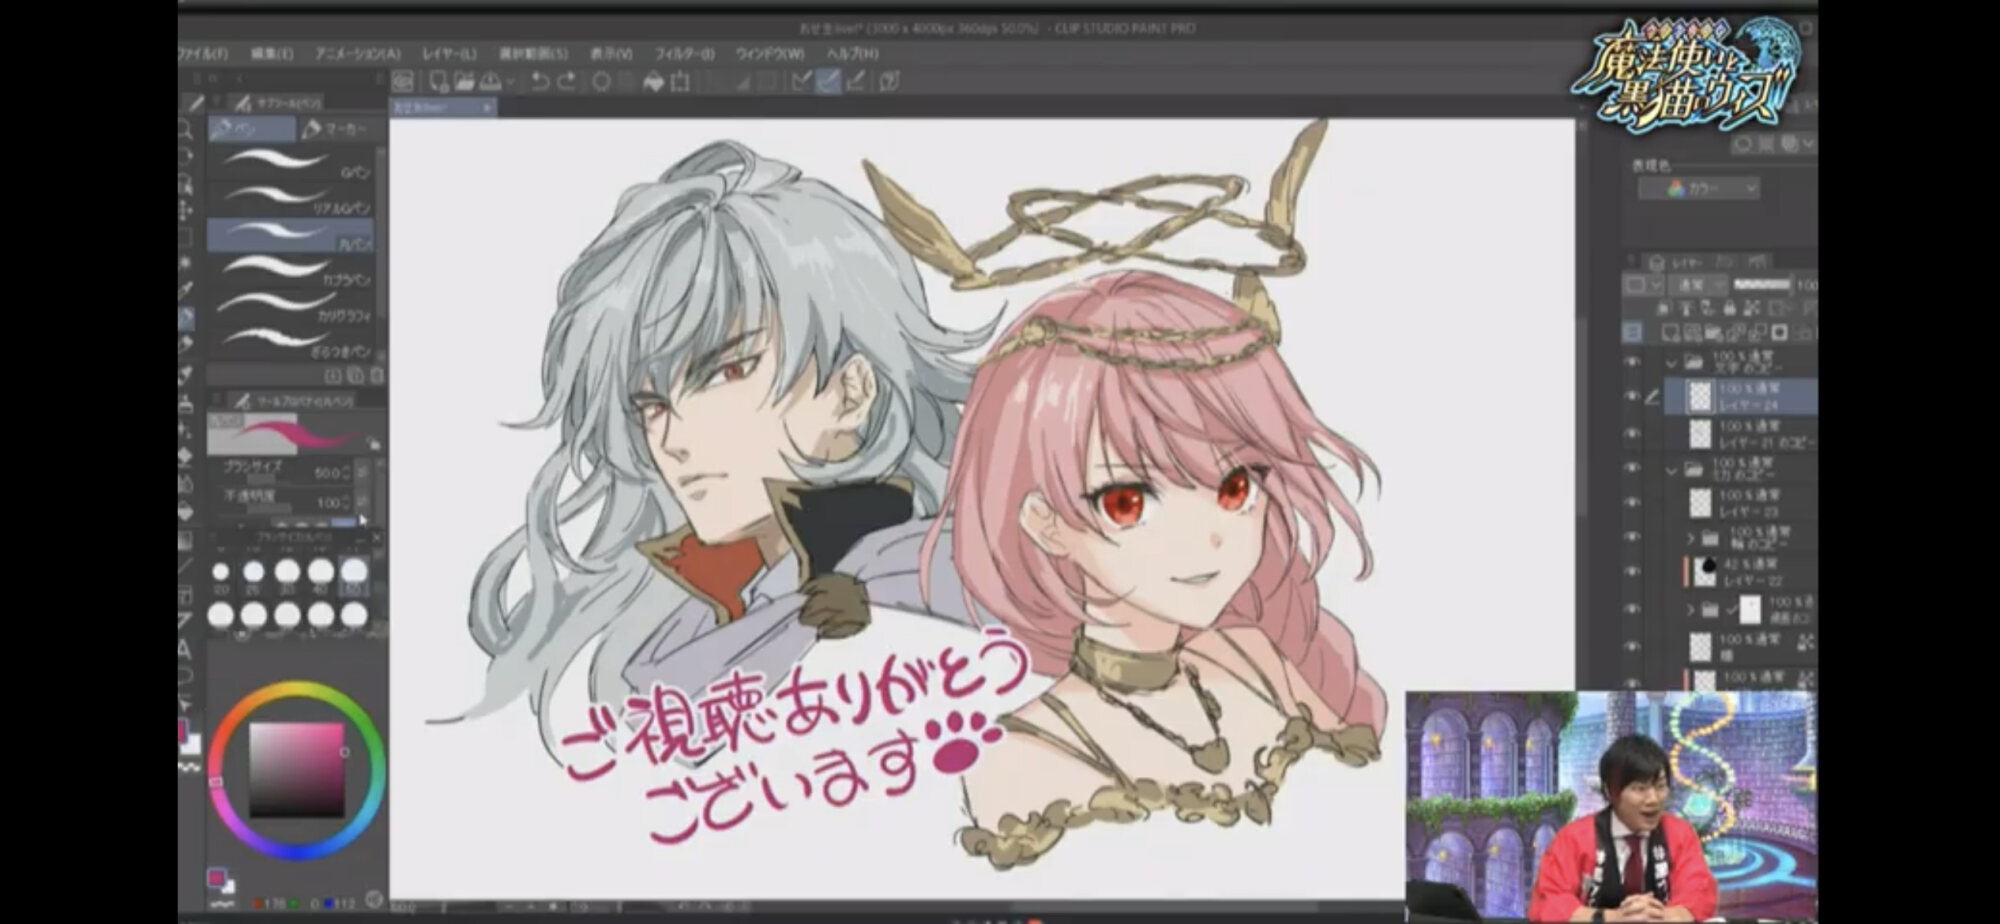2000x924 pixels.
Task: Toggle the highlighted snap-to-ruler toolbar icon
Action: (x=828, y=82)
